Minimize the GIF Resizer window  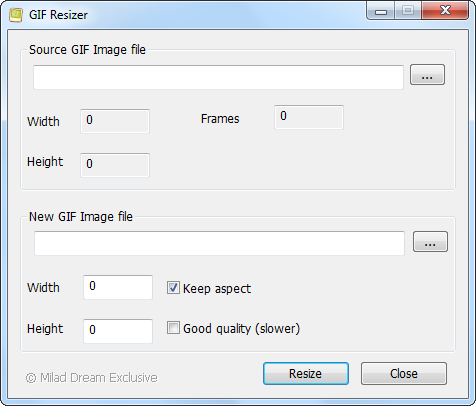pyautogui.click(x=381, y=11)
